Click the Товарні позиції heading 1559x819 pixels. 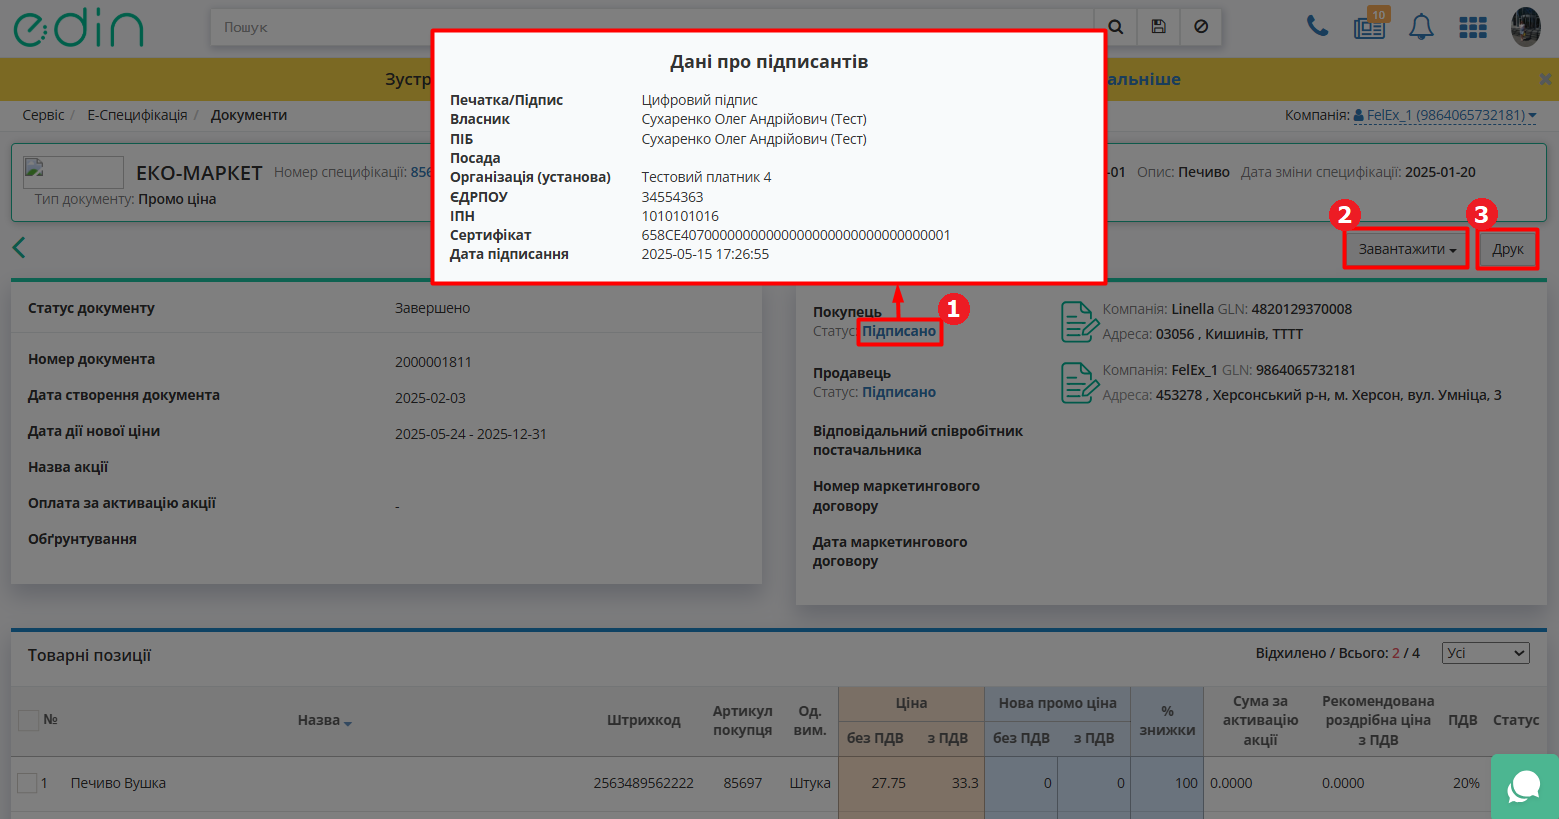tap(89, 655)
